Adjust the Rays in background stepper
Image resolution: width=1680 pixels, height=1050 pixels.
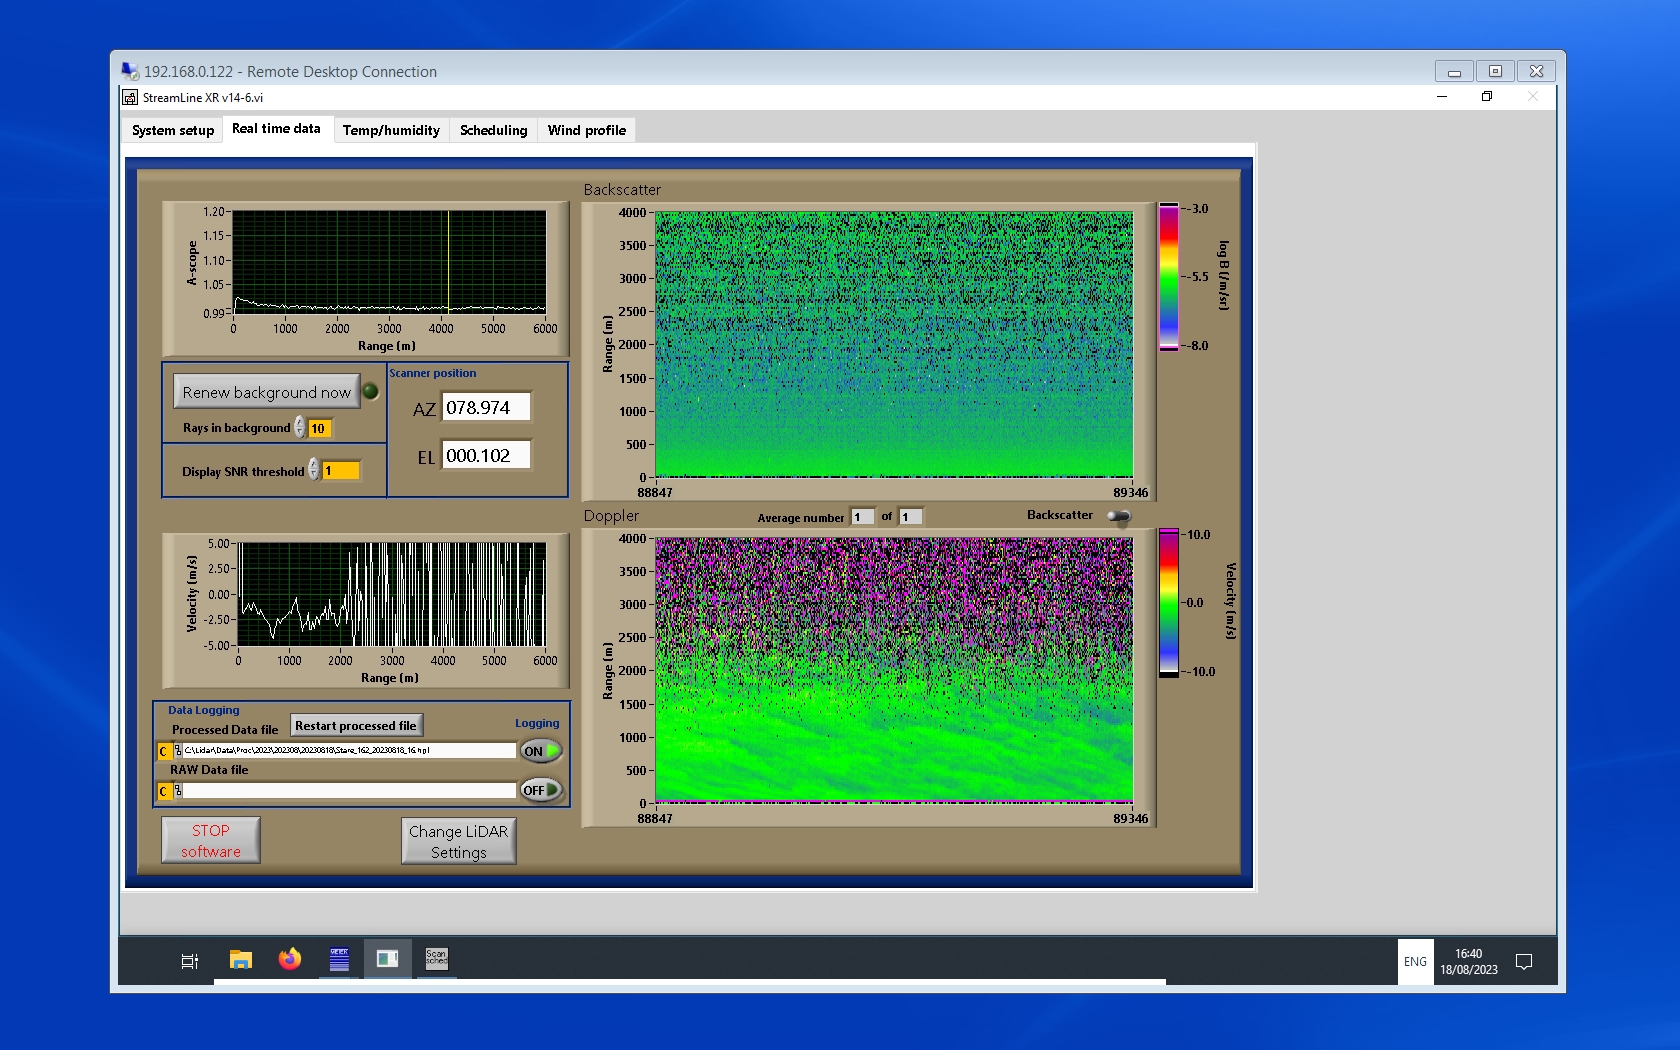pos(300,428)
